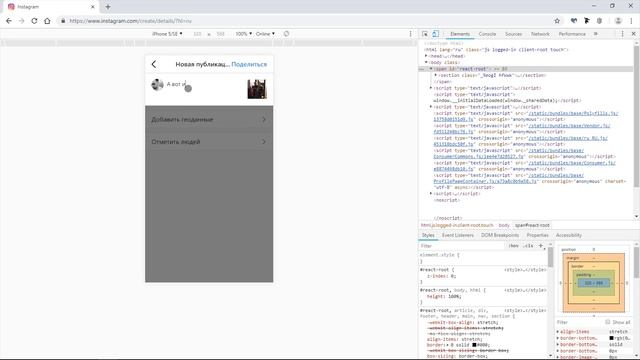Click the box model content size box

pos(594,282)
